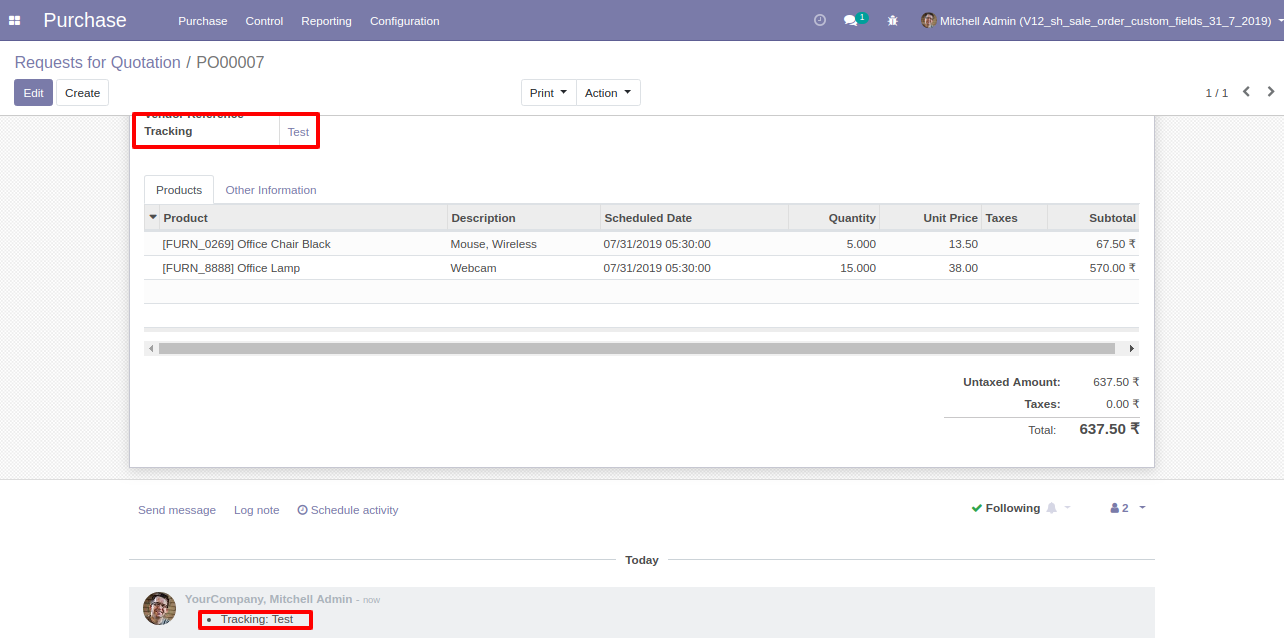Open the Control menu
This screenshot has width=1284, height=638.
click(264, 21)
